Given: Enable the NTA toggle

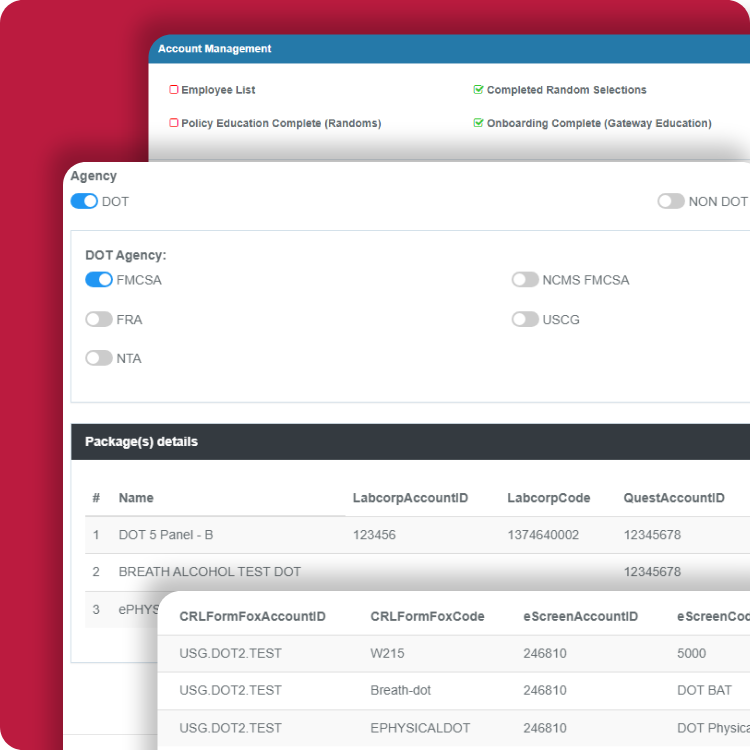Looking at the screenshot, I should click(x=99, y=358).
